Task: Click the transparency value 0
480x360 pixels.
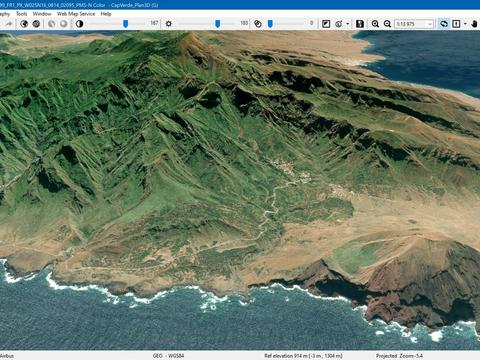Action: point(311,23)
